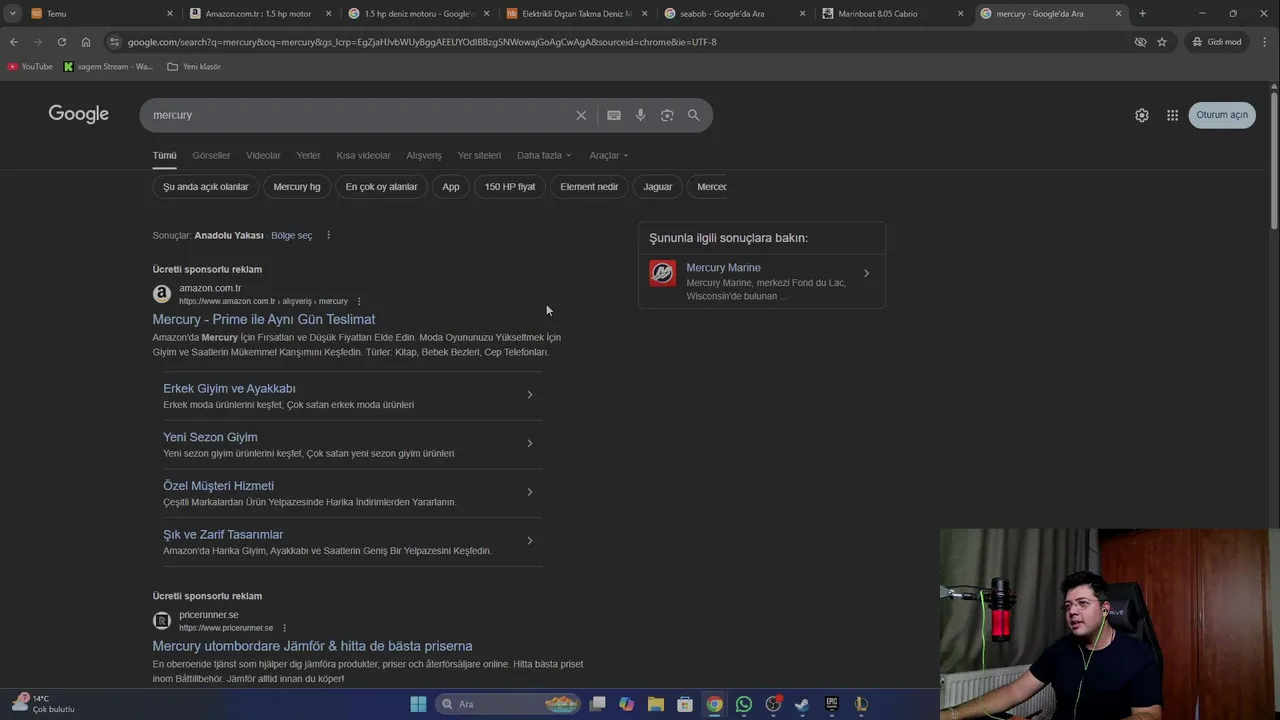This screenshot has width=1280, height=720.
Task: Open more options for pricerunner.se ad
Action: coord(284,628)
